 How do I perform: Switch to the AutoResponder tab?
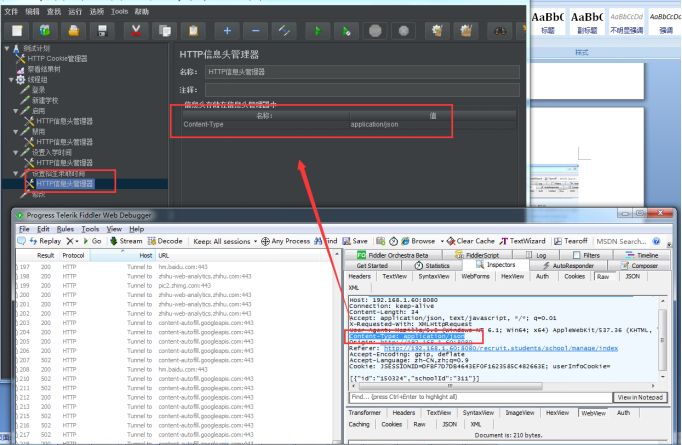[568, 265]
